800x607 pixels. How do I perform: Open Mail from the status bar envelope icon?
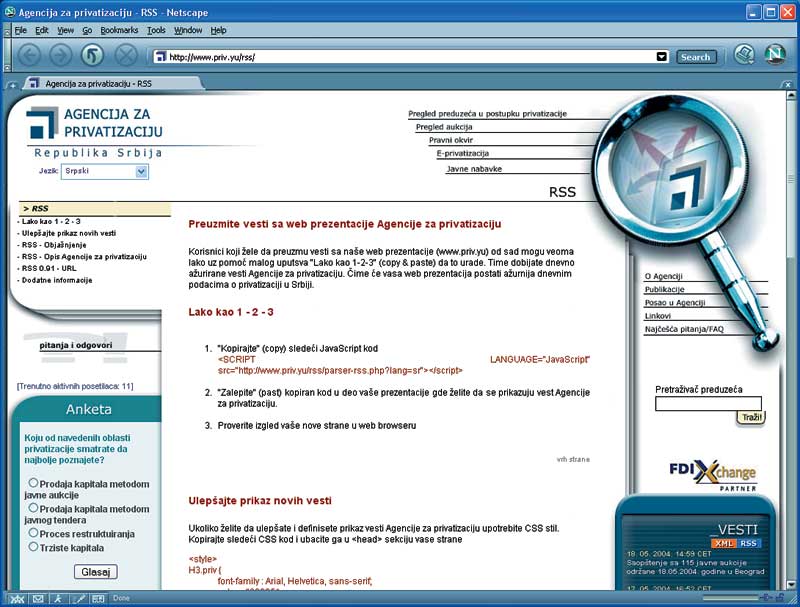coord(38,599)
